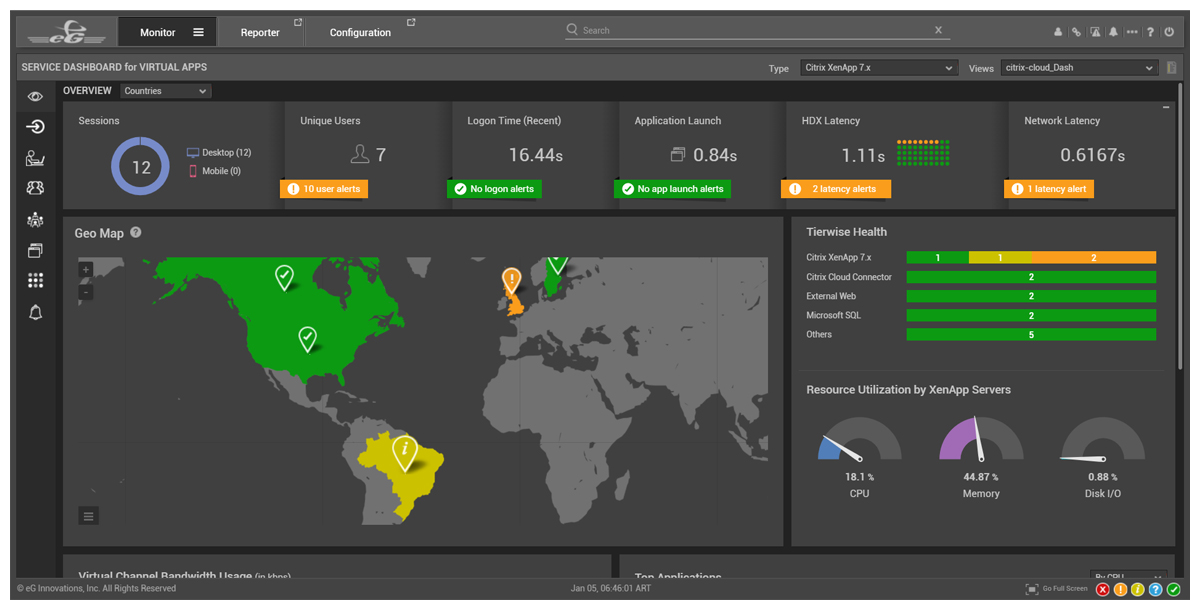
Task: Open the stacked windows sidebar icon
Action: point(35,250)
